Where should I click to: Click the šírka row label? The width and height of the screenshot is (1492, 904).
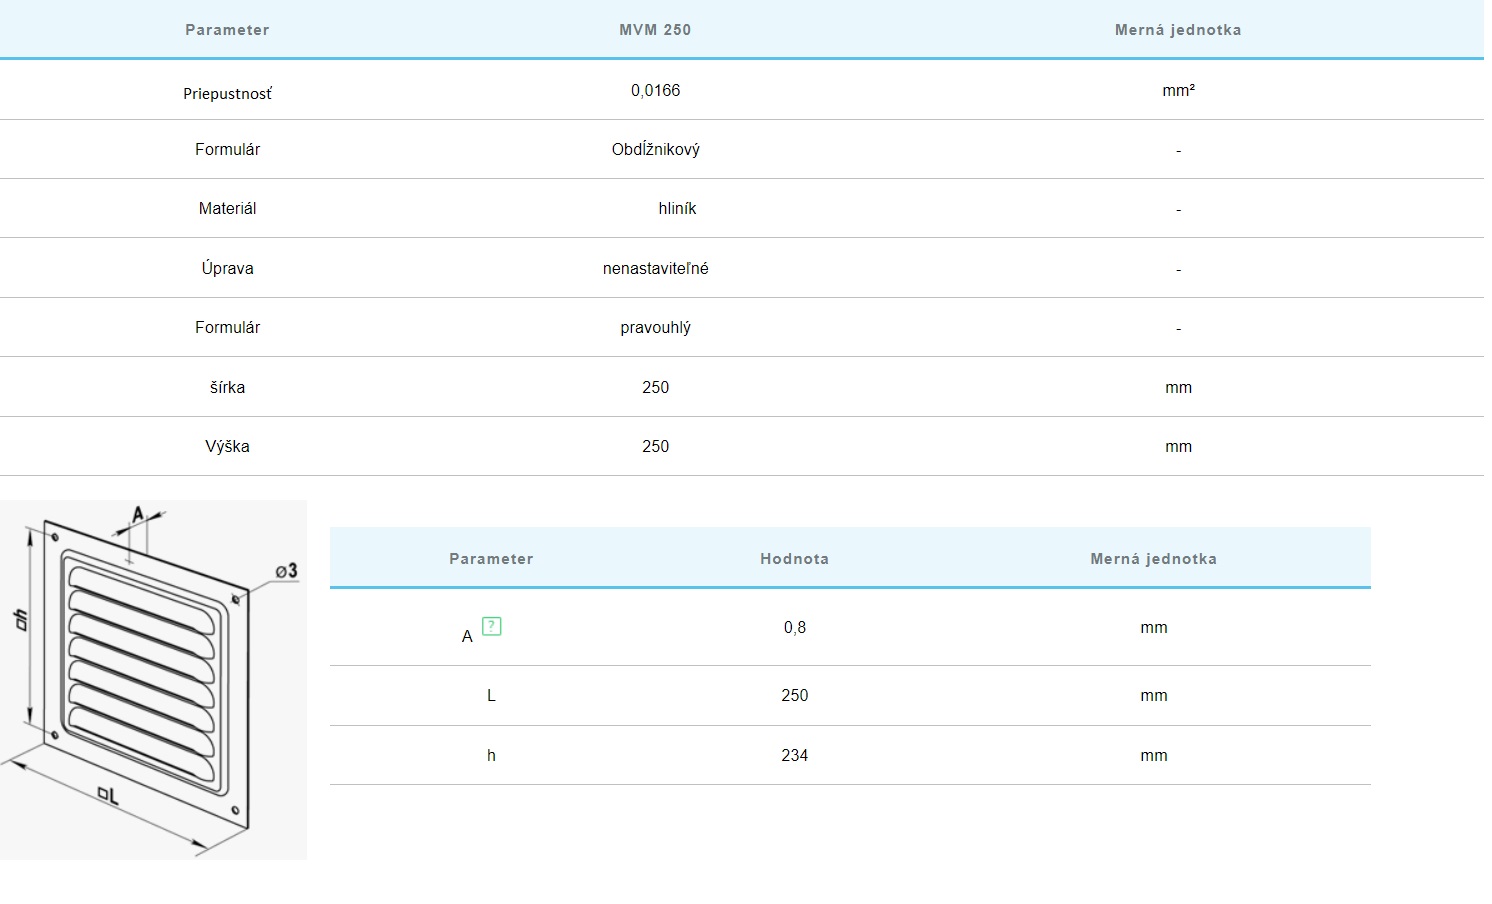[227, 388]
